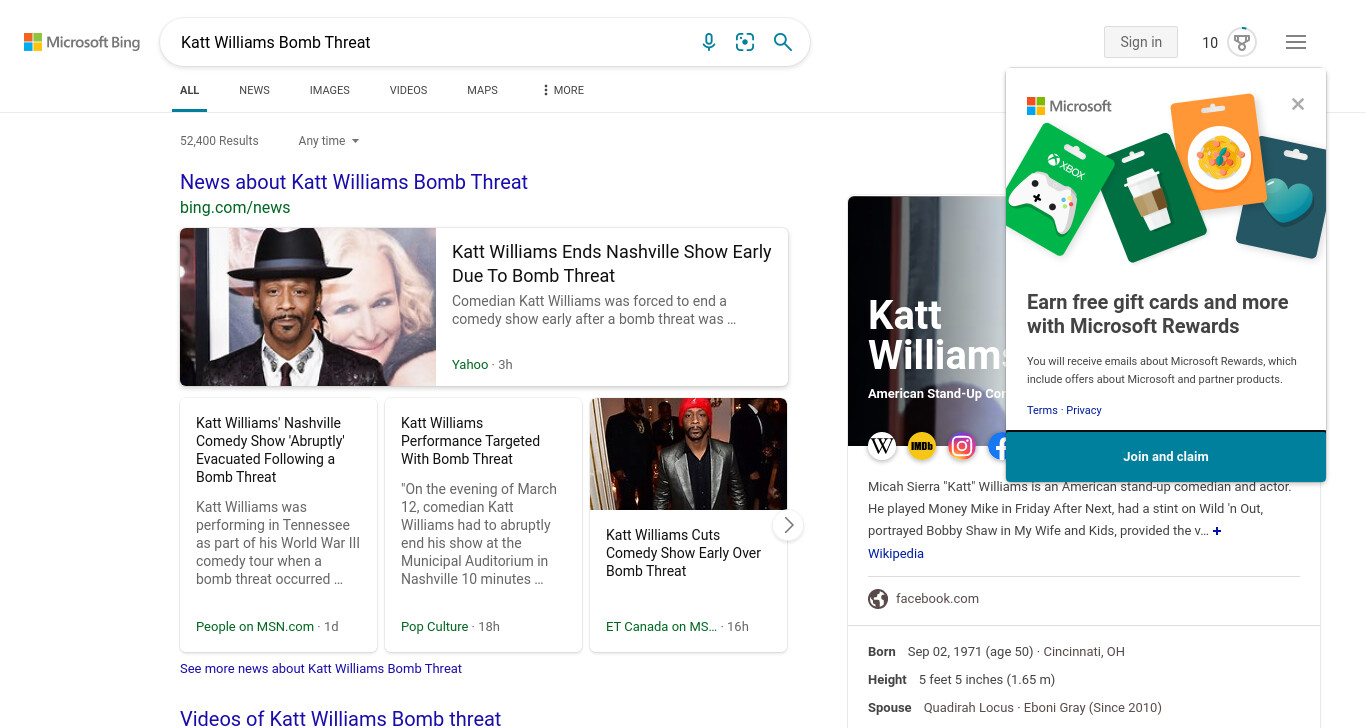Open facebook.com link in knowledge panel
Image resolution: width=1366 pixels, height=728 pixels.
click(x=937, y=599)
